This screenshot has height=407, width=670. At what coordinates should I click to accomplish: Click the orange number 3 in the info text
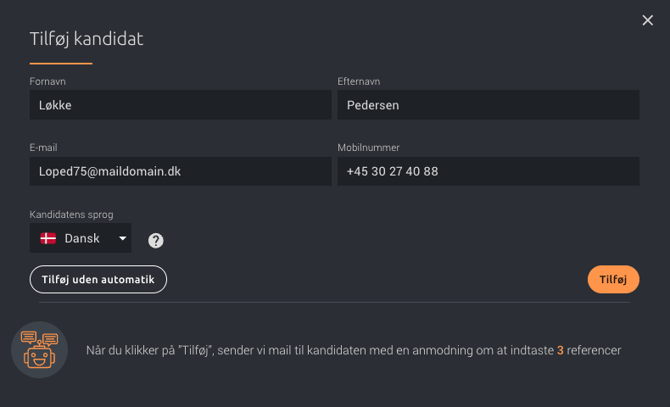coord(560,350)
